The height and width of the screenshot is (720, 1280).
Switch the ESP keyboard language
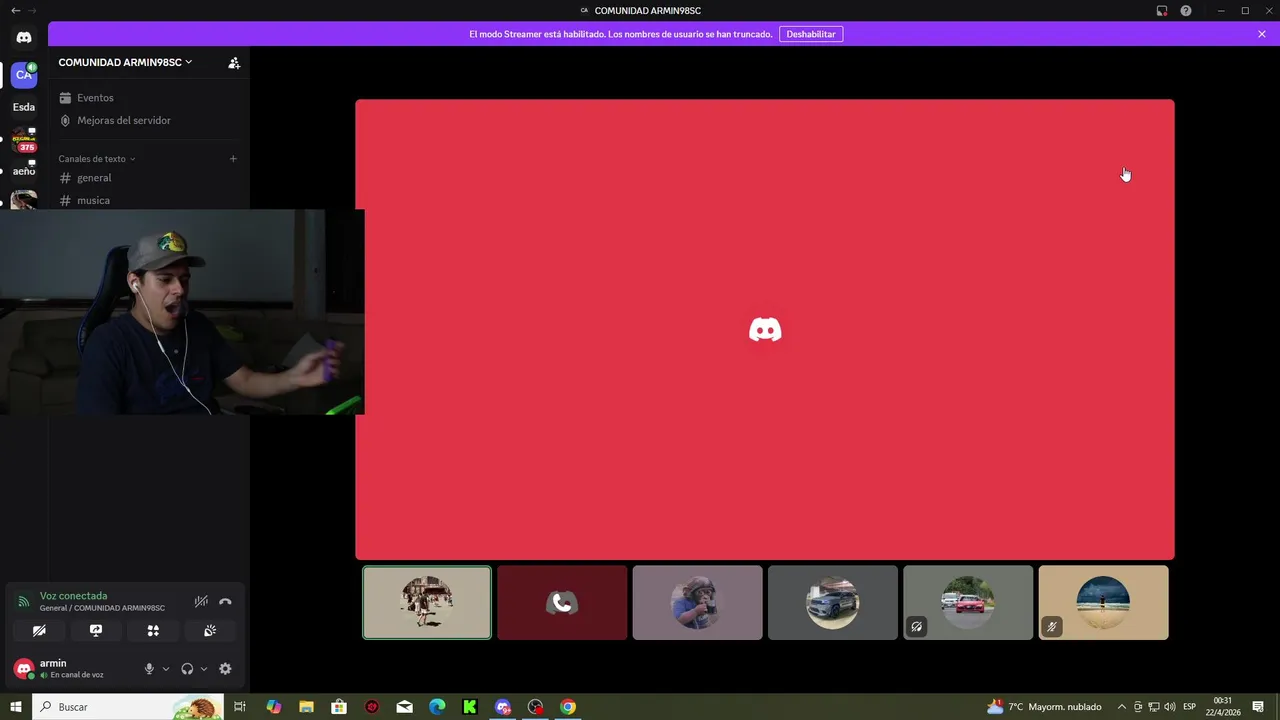pyautogui.click(x=1190, y=707)
